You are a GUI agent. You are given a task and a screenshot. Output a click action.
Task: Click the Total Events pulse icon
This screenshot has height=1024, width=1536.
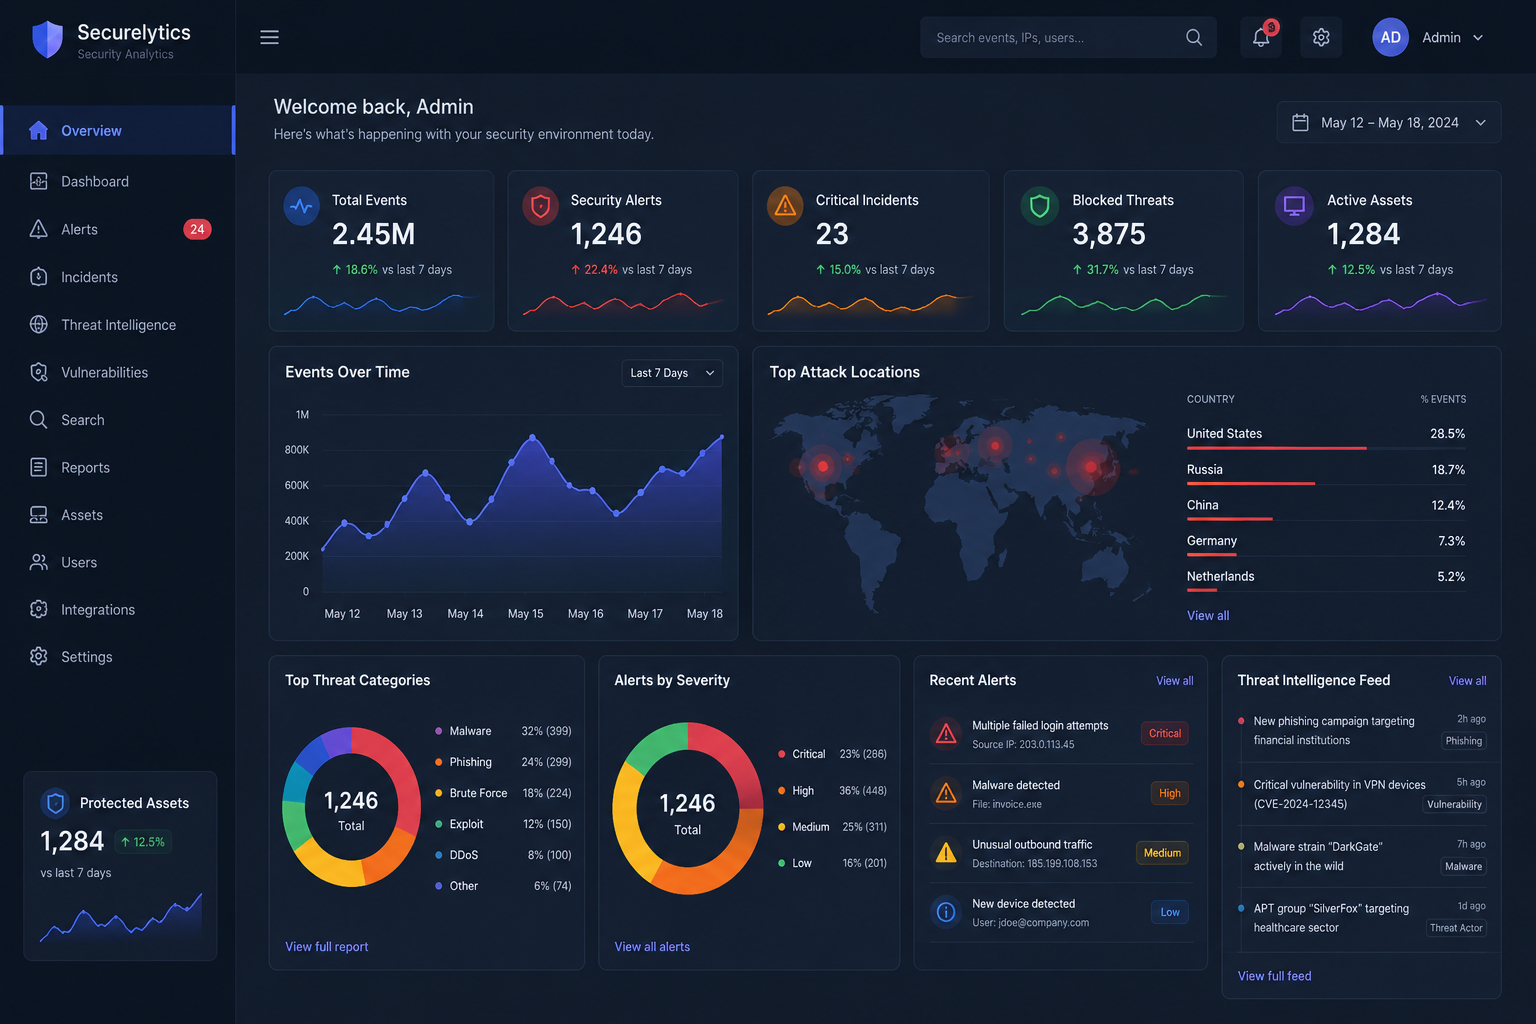(301, 207)
